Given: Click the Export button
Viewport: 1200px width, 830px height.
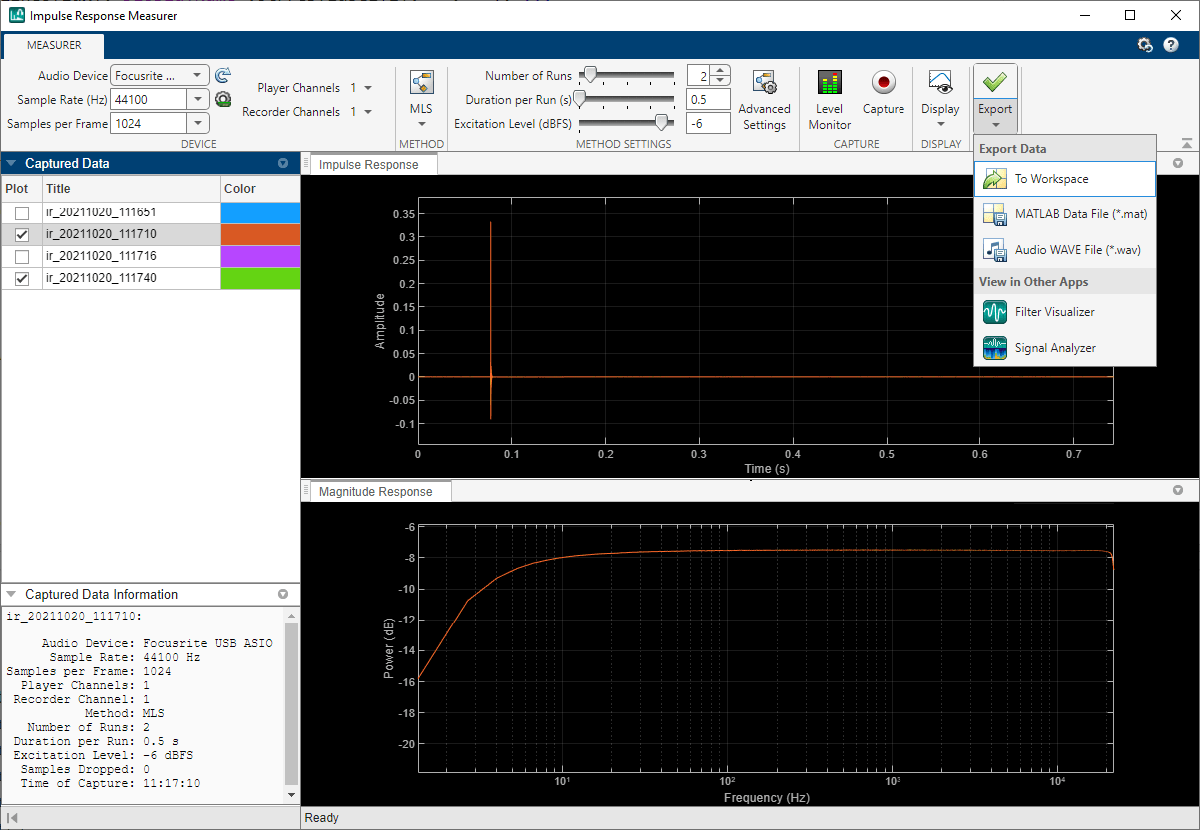Looking at the screenshot, I should 994,84.
